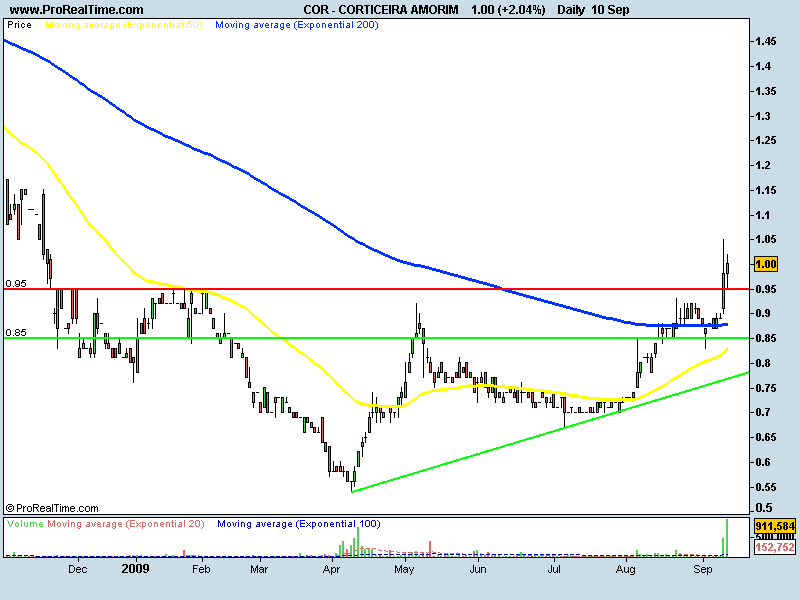This screenshot has width=800, height=600.
Task: Click the 1.3 price axis value
Action: coord(763,116)
